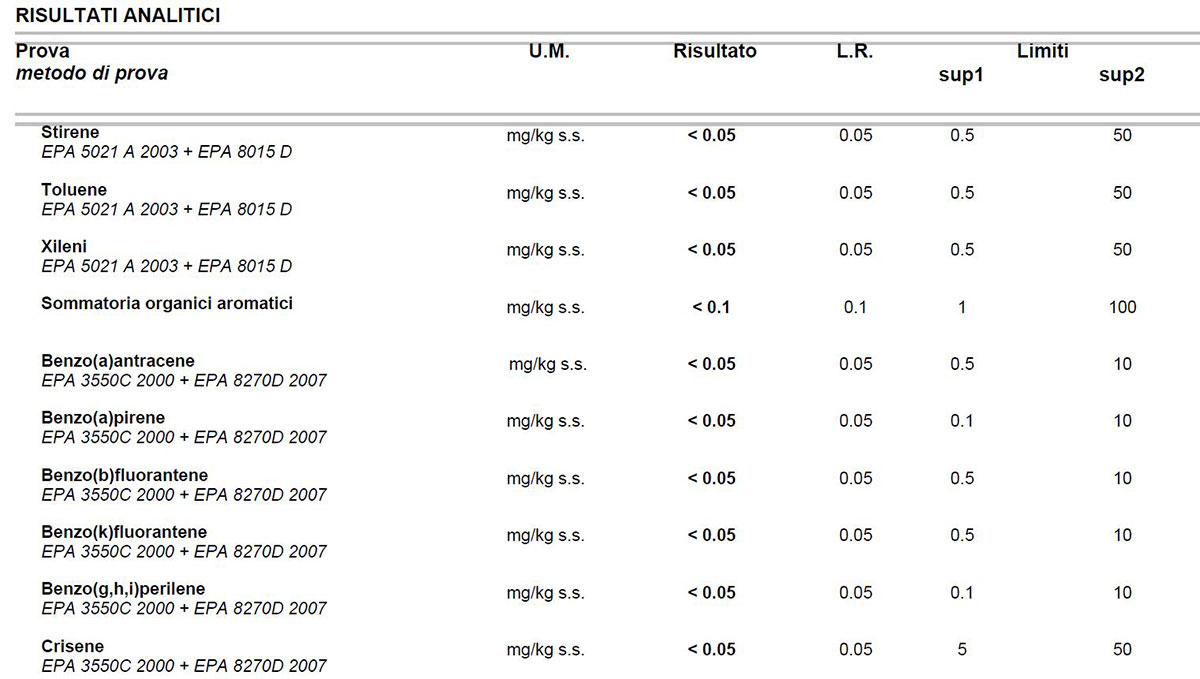The width and height of the screenshot is (1200, 679).
Task: Select the sup2 limit subheader
Action: pyautogui.click(x=1121, y=76)
